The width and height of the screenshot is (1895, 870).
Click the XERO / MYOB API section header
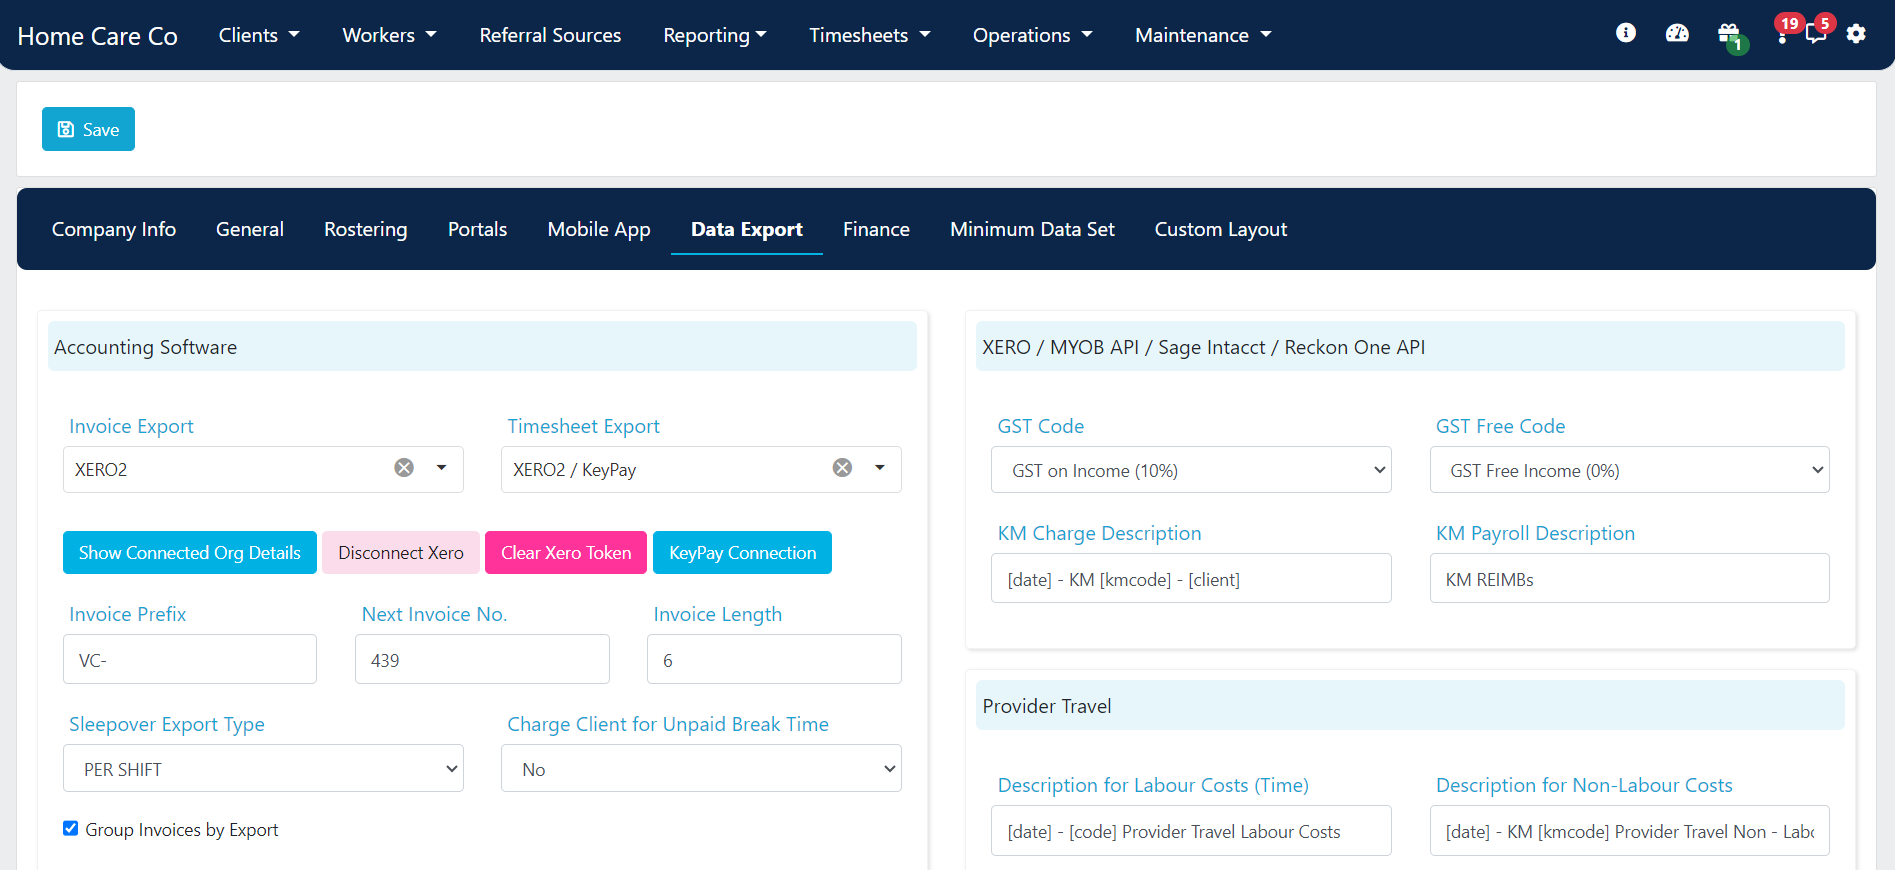(x=1410, y=346)
